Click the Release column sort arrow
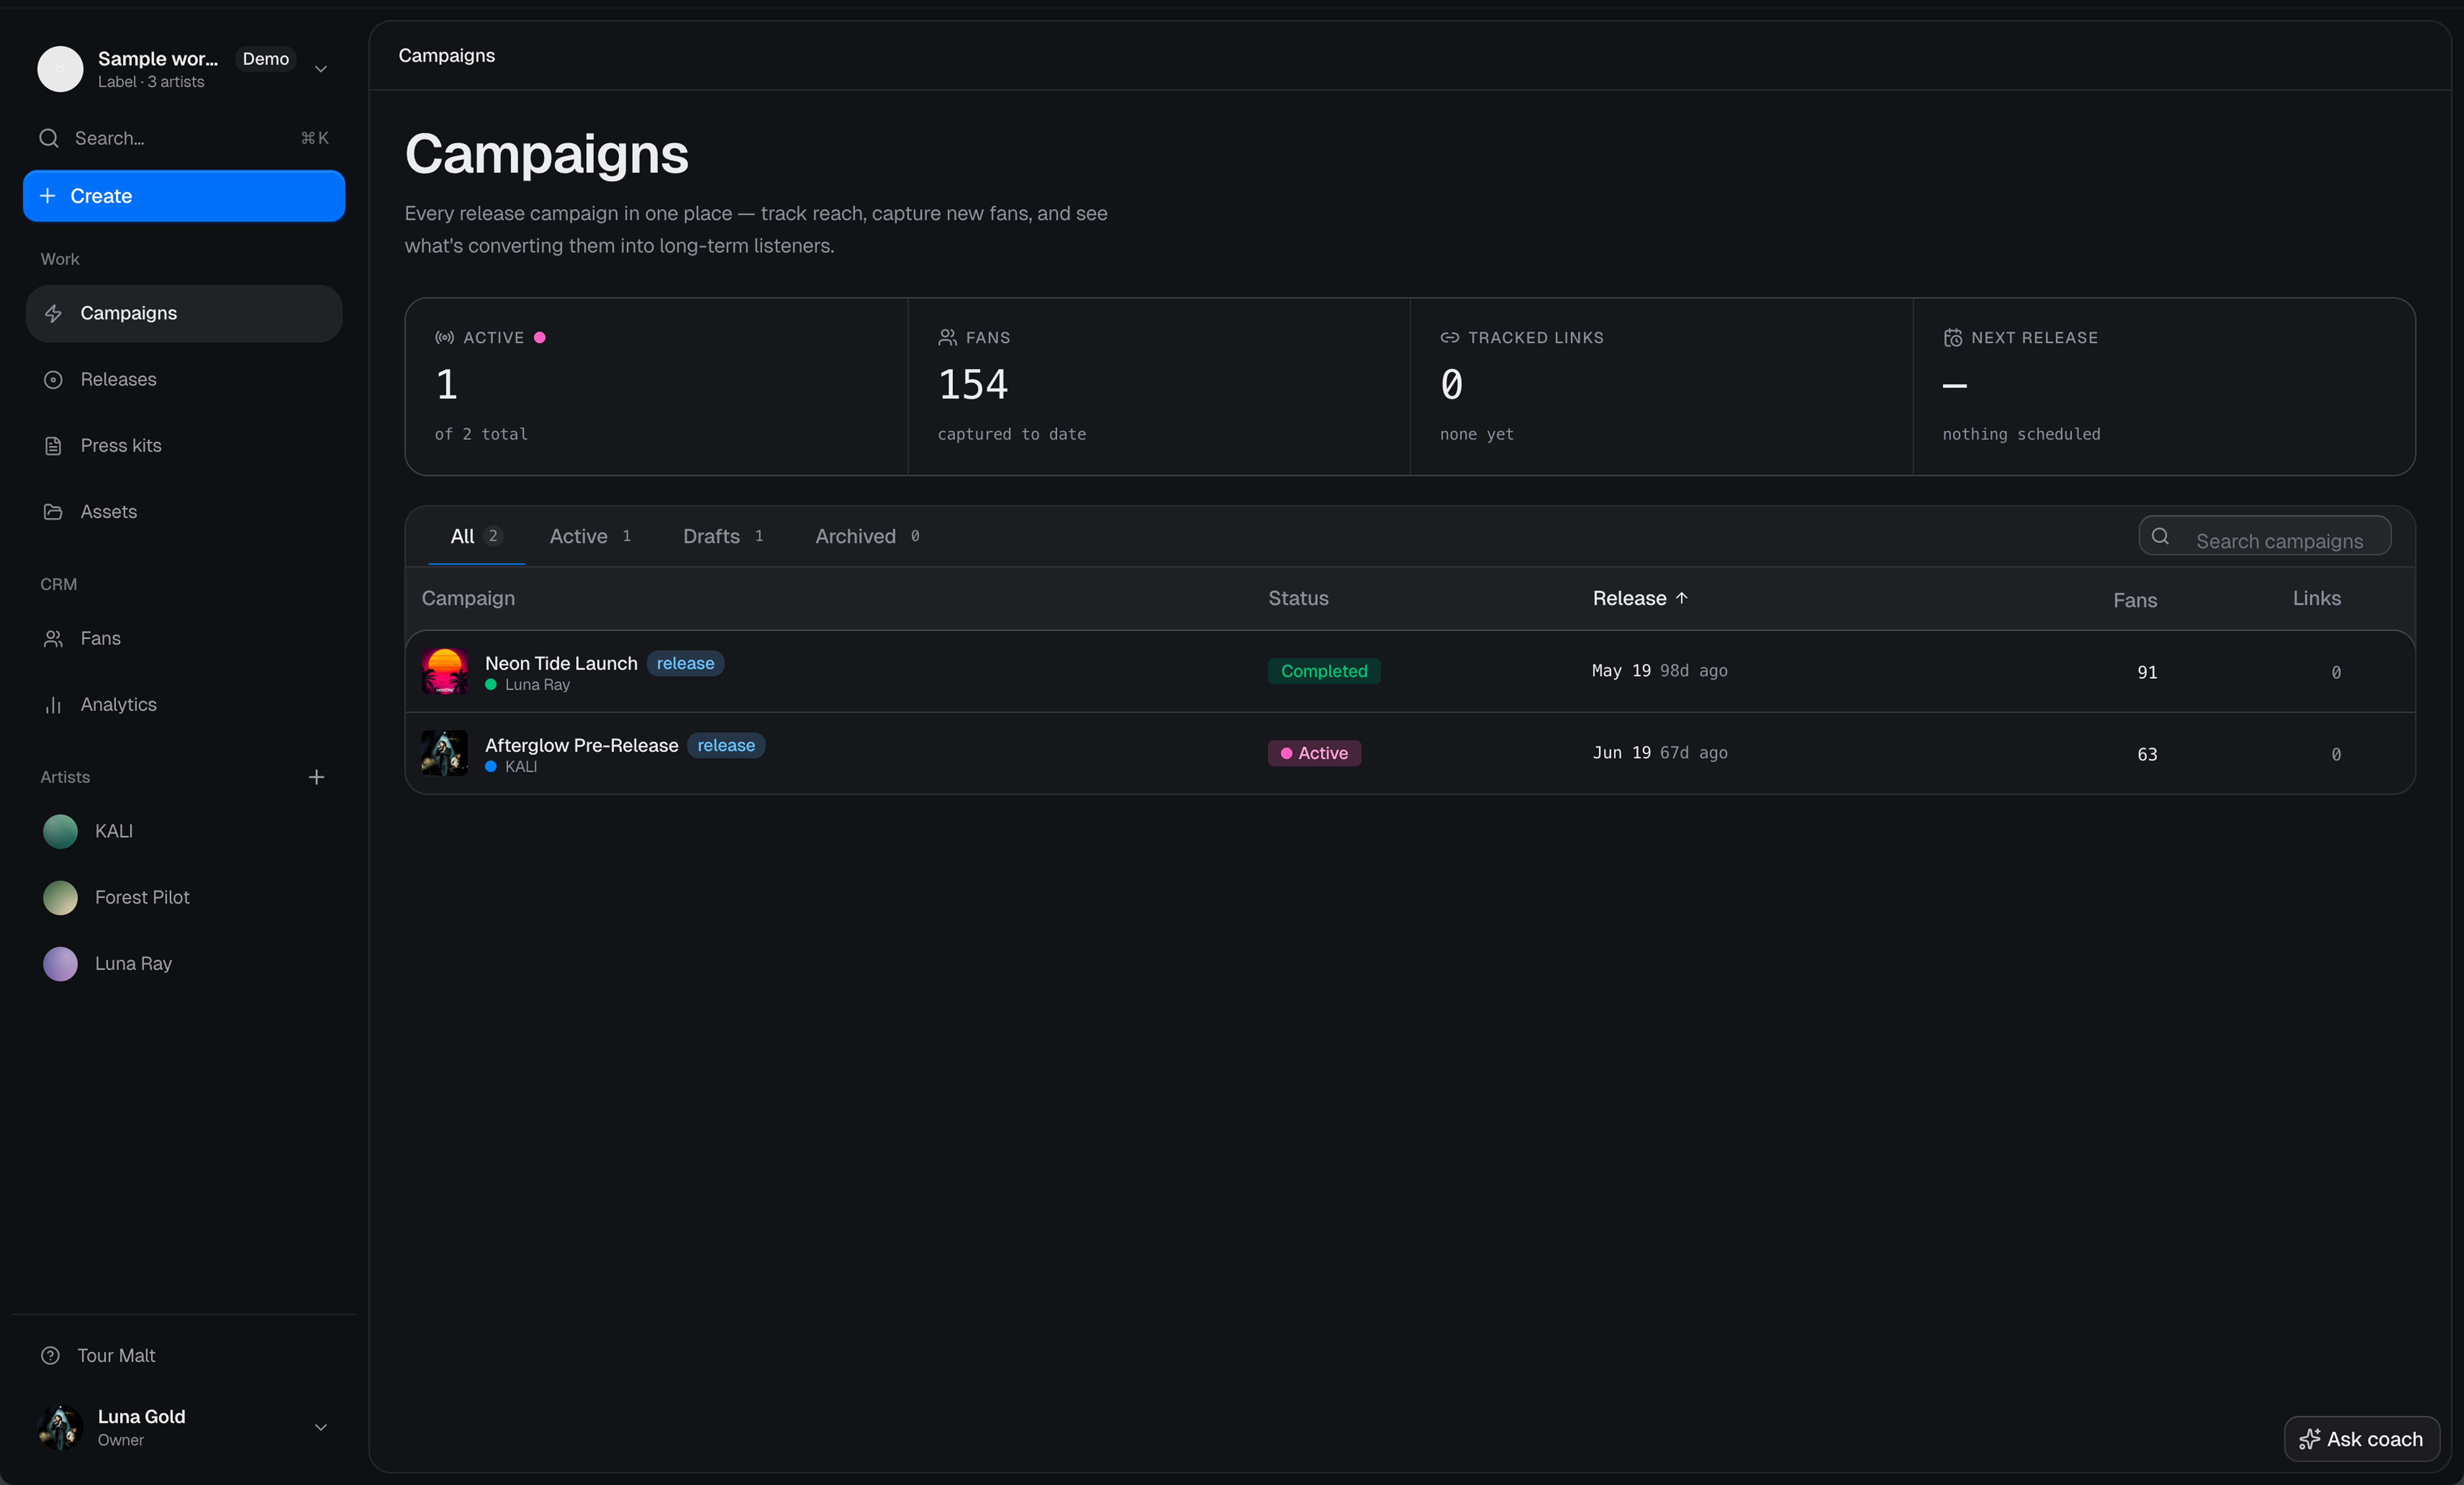 (1682, 597)
